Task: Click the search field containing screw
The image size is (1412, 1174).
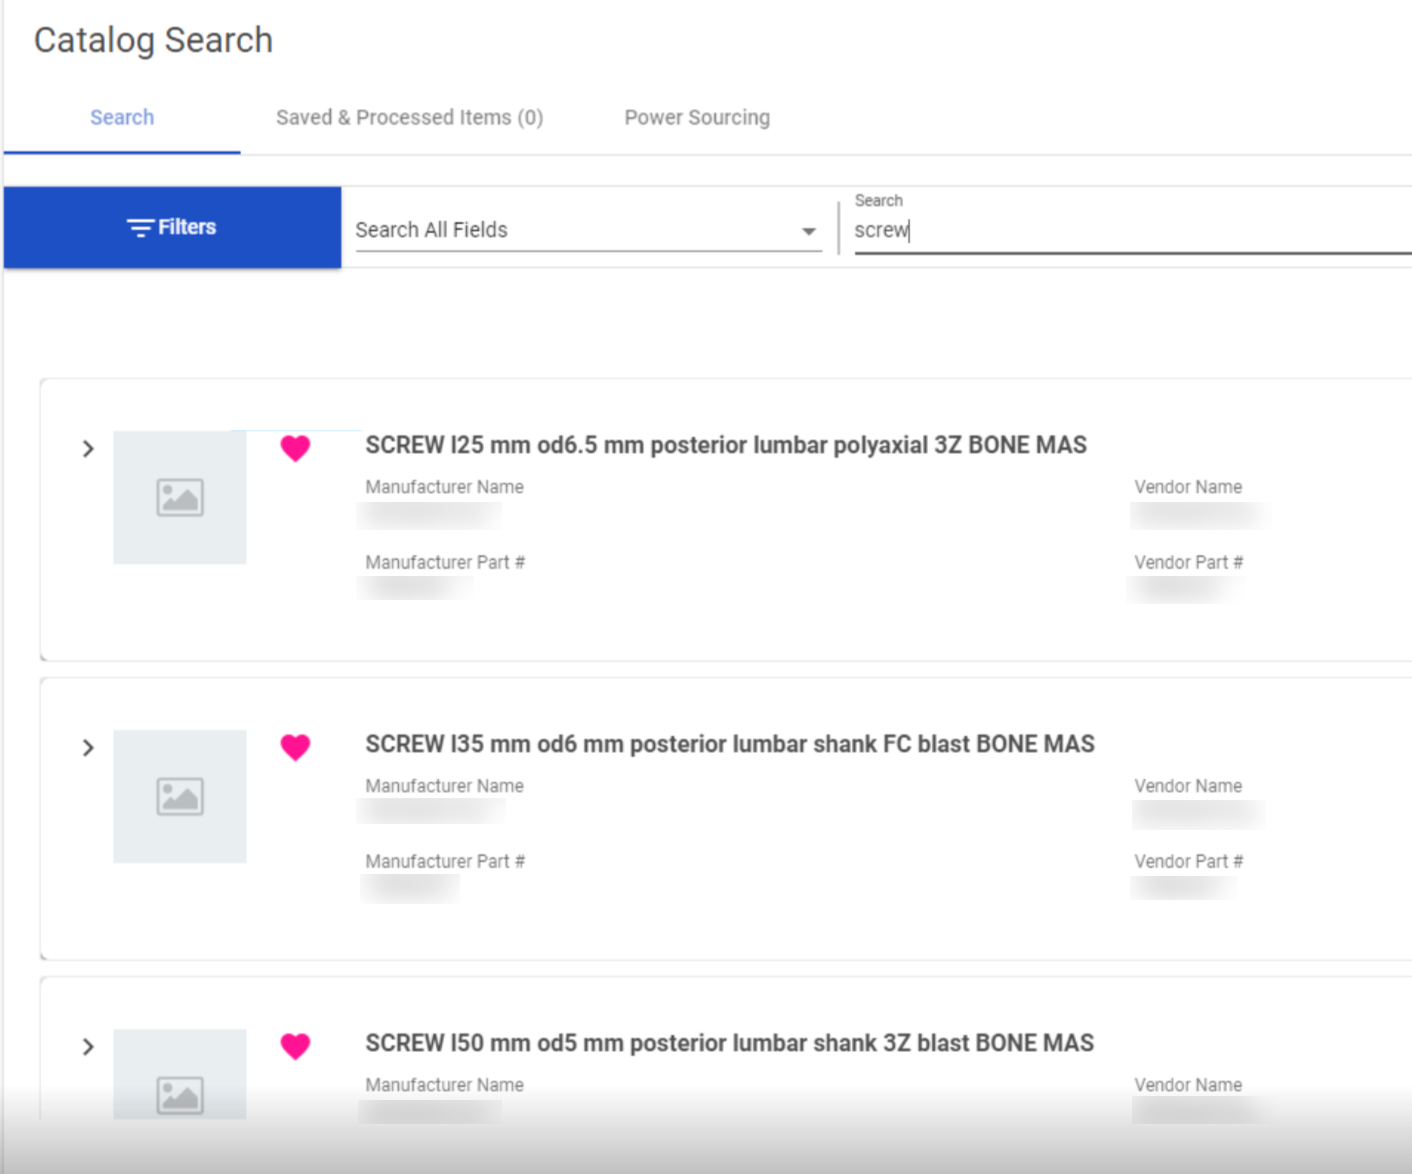Action: (1132, 230)
